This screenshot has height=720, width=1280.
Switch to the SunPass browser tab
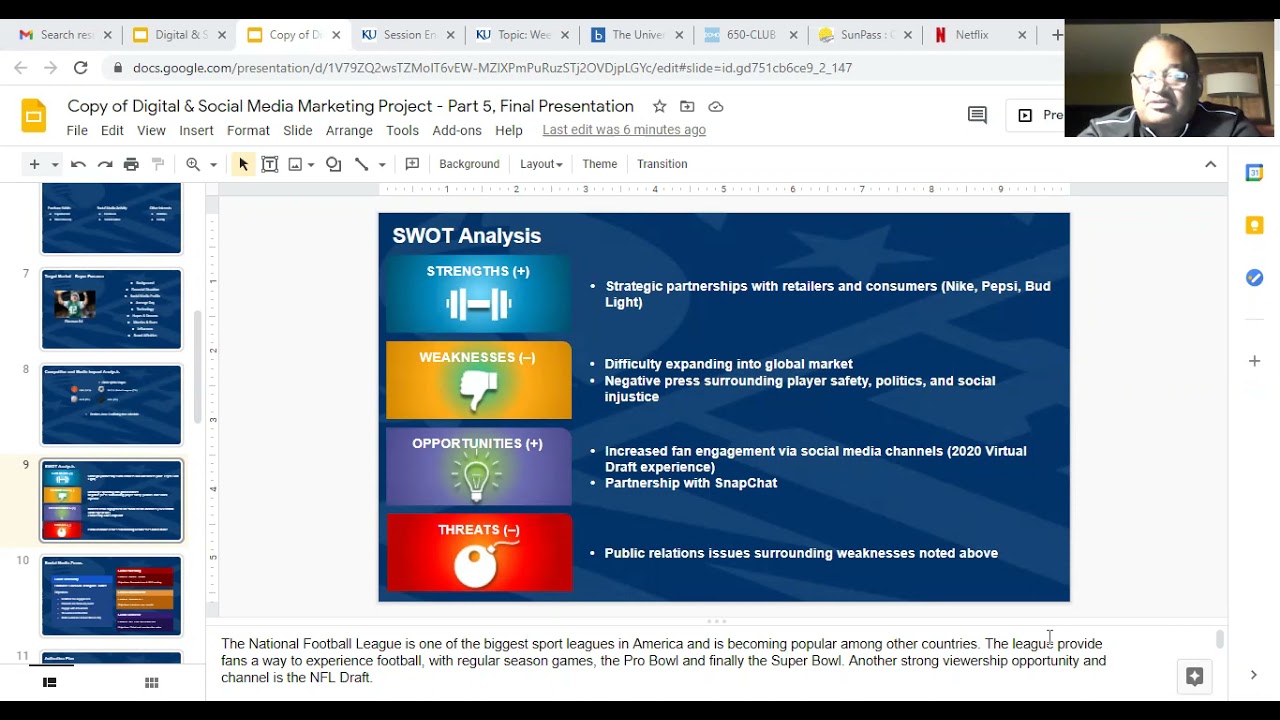(x=864, y=35)
